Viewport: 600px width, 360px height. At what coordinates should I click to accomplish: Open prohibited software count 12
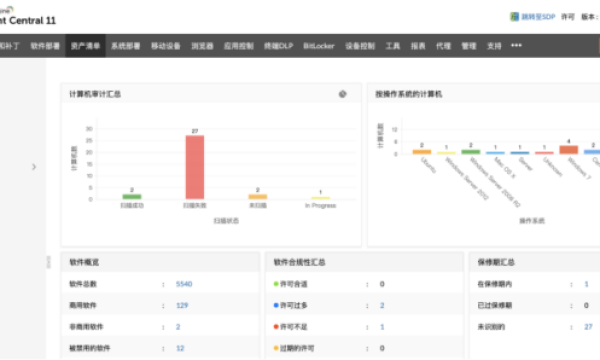(180, 348)
